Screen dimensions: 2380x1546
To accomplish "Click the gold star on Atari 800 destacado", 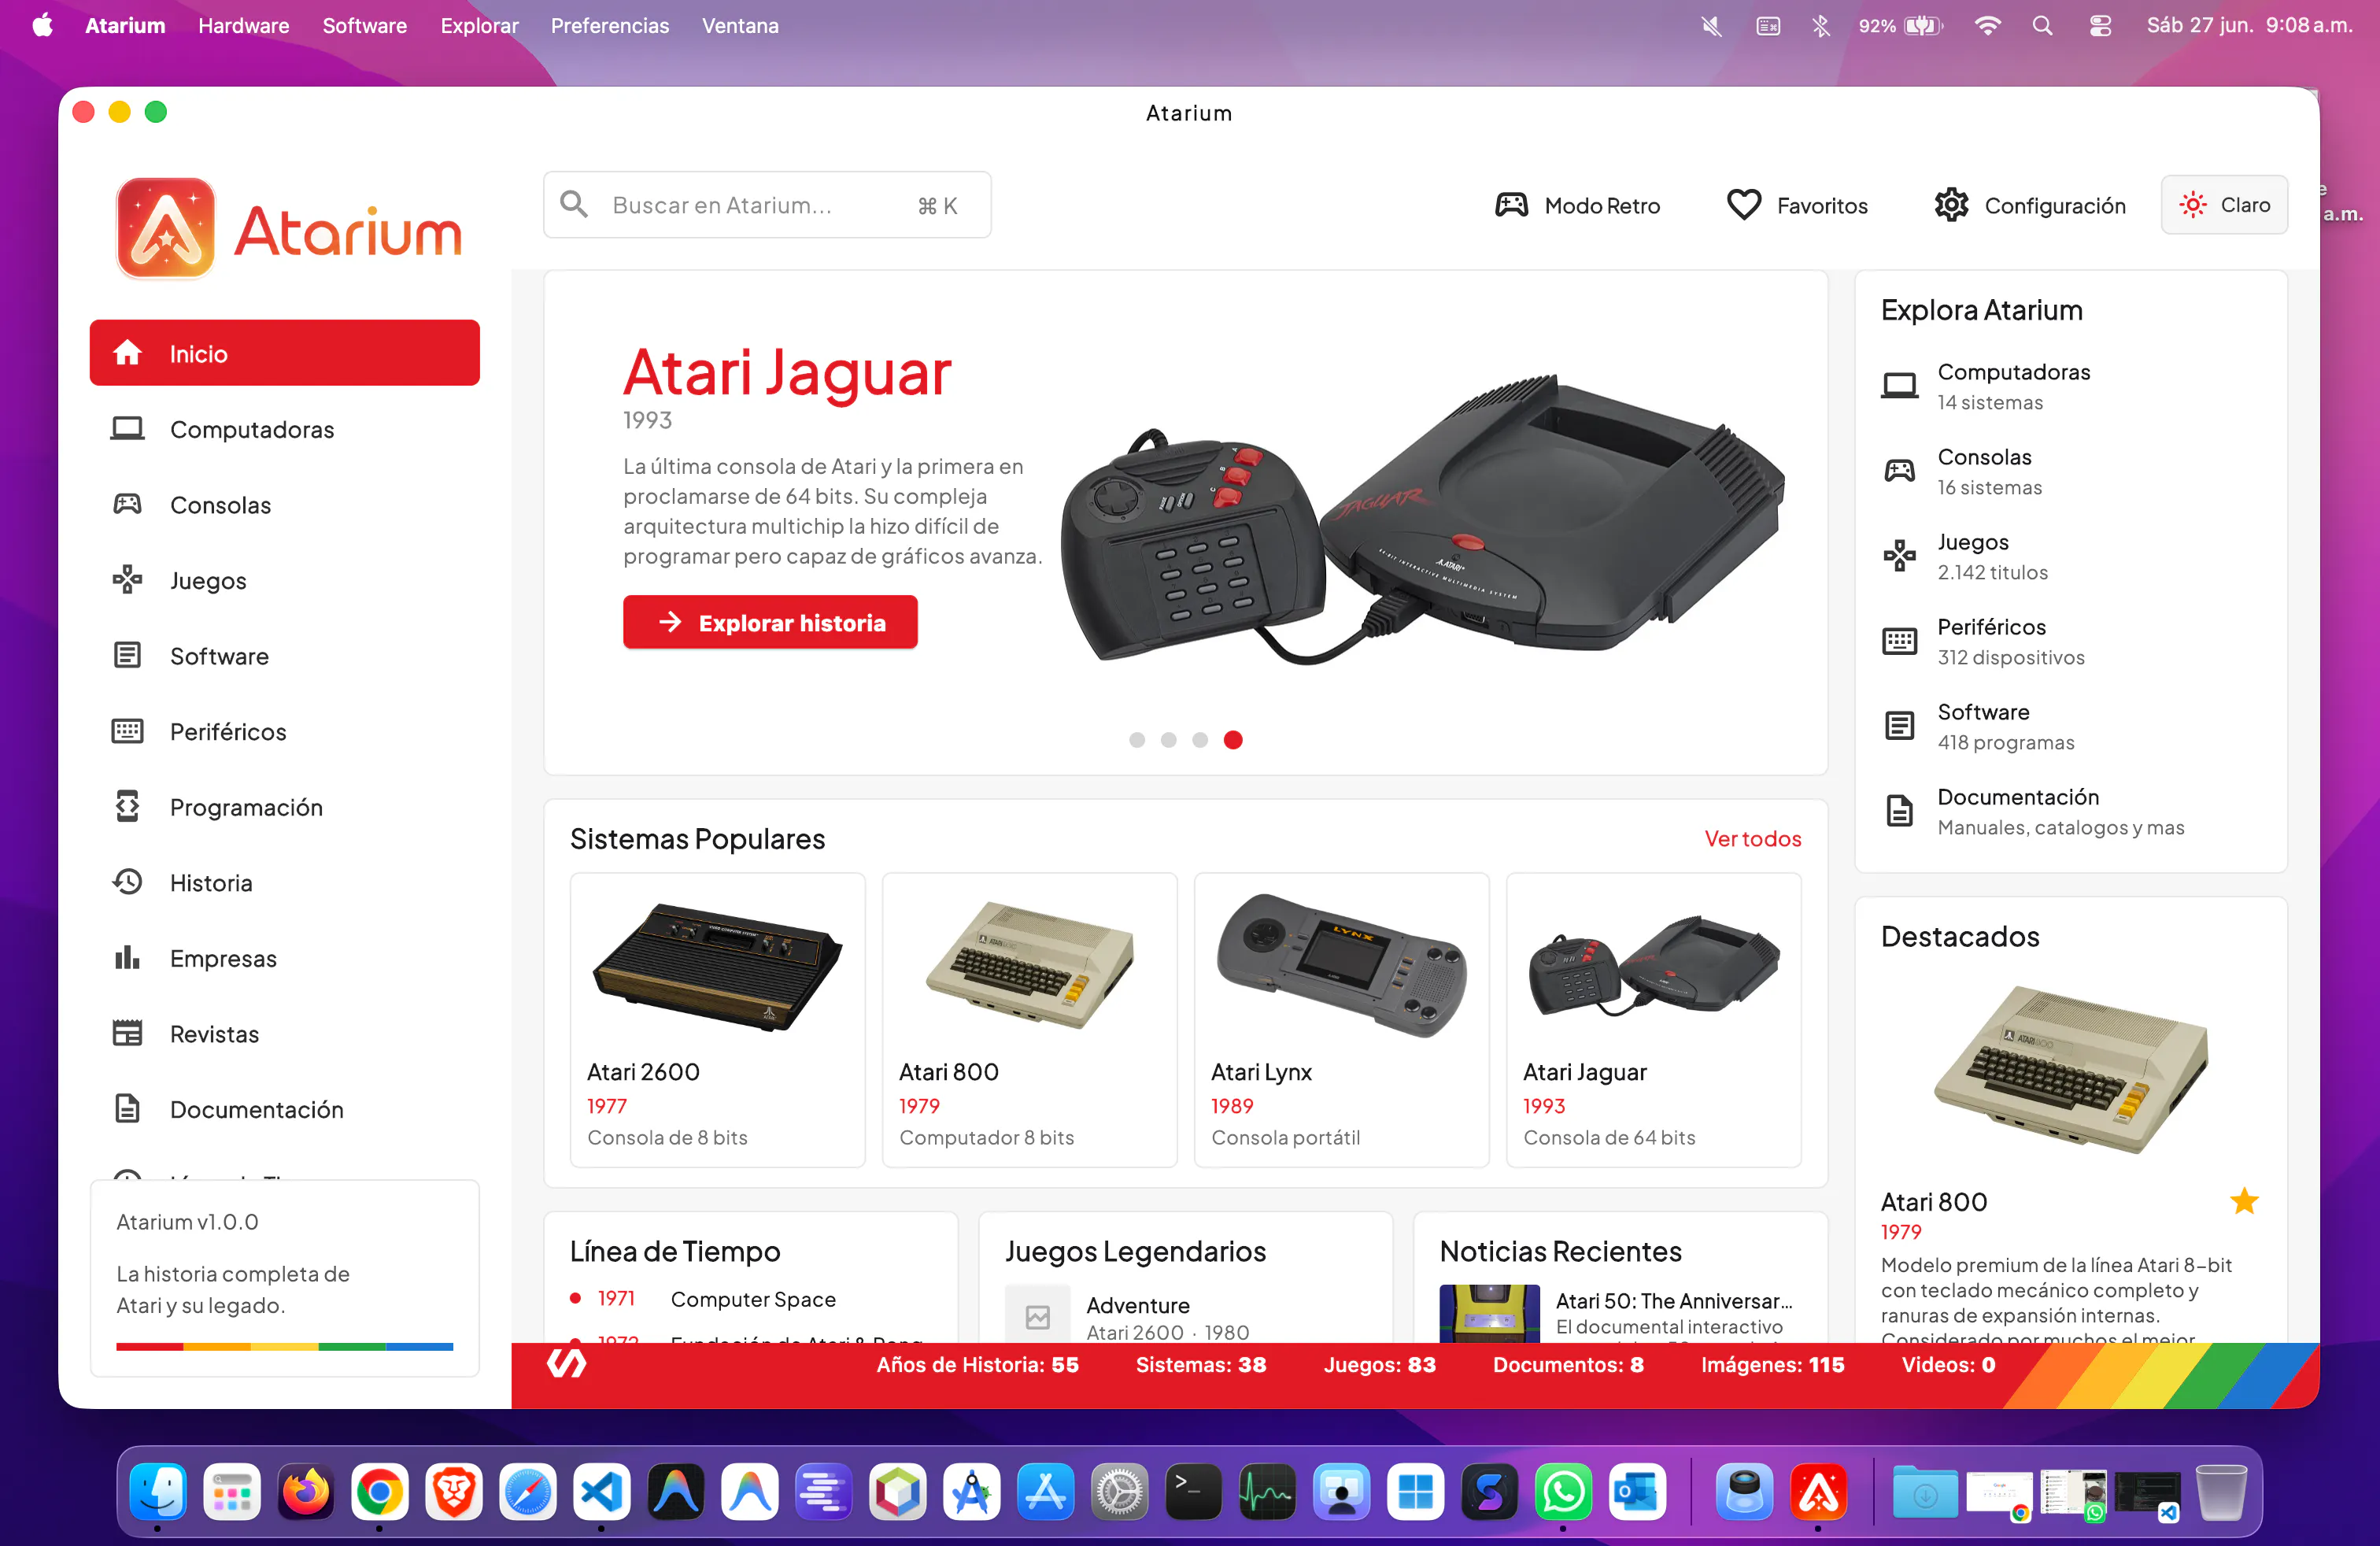I will 2244,1201.
